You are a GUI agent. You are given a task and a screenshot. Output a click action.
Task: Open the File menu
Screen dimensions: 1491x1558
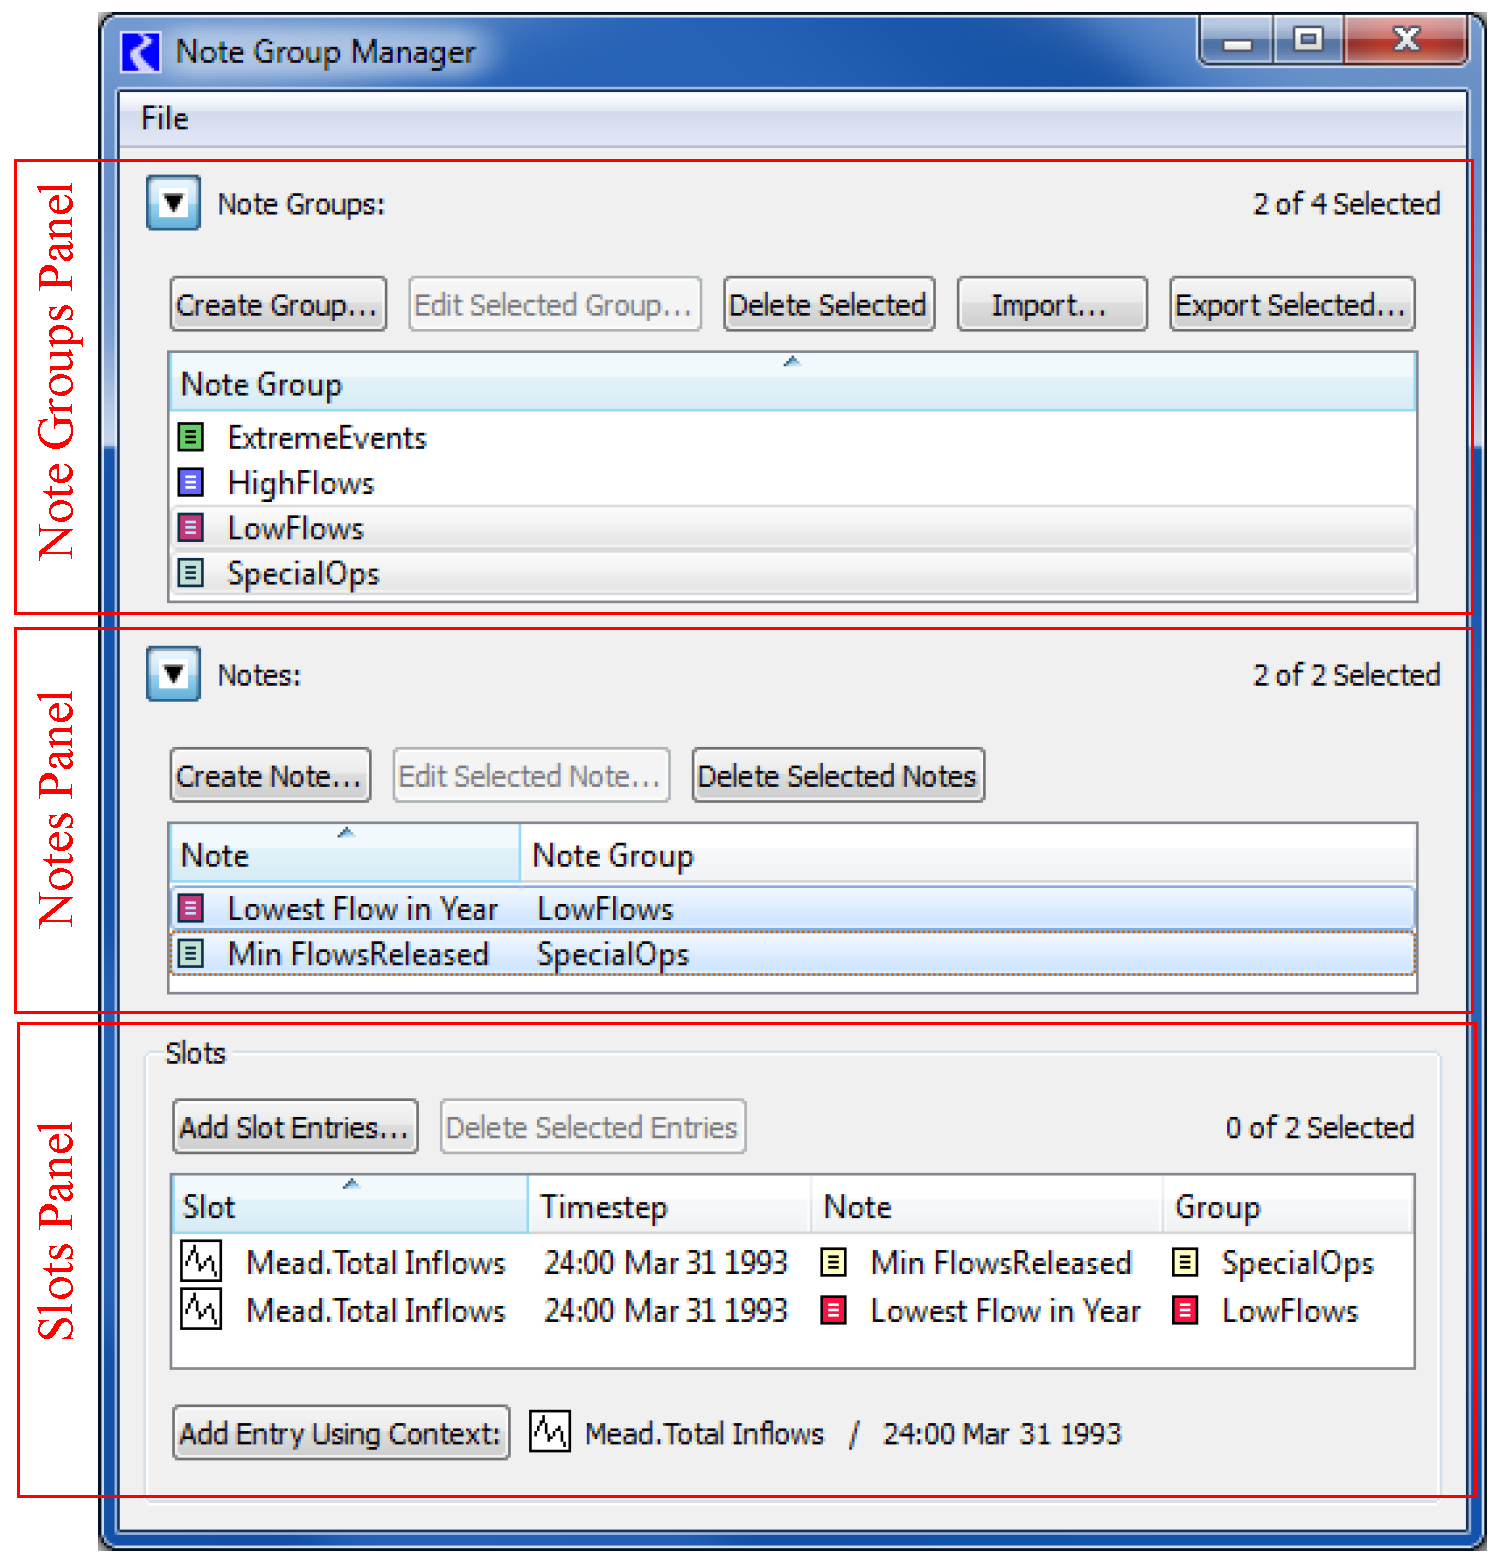[165, 119]
